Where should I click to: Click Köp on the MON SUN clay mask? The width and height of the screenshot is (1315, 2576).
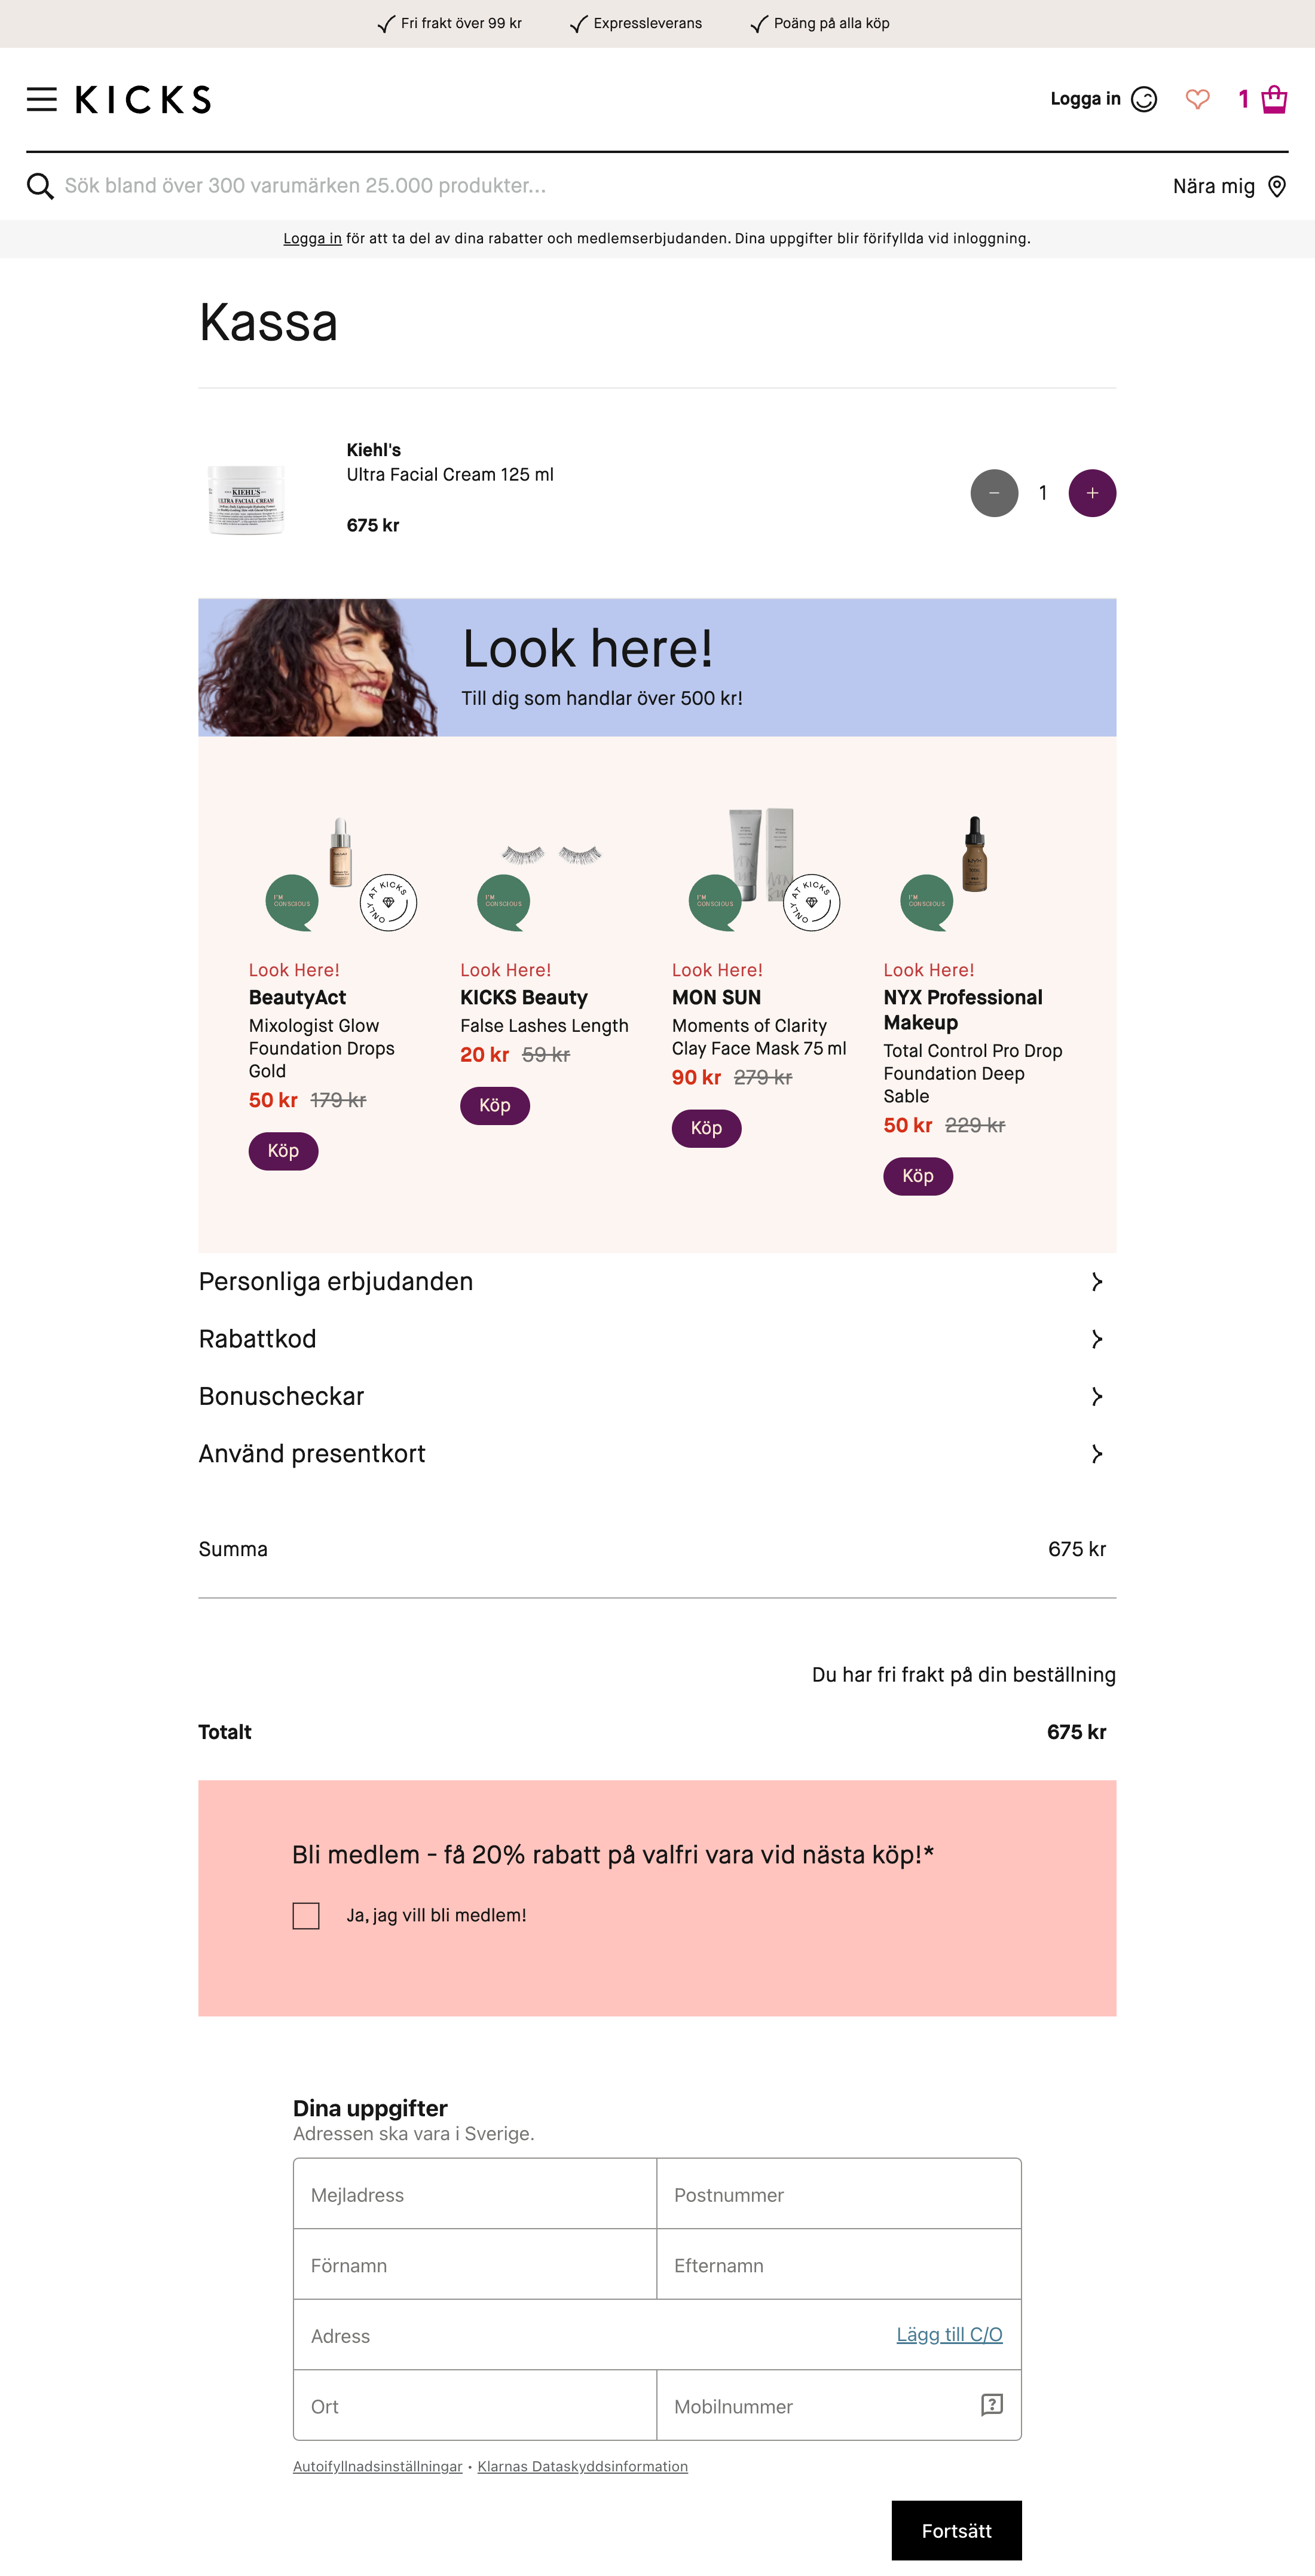(706, 1129)
